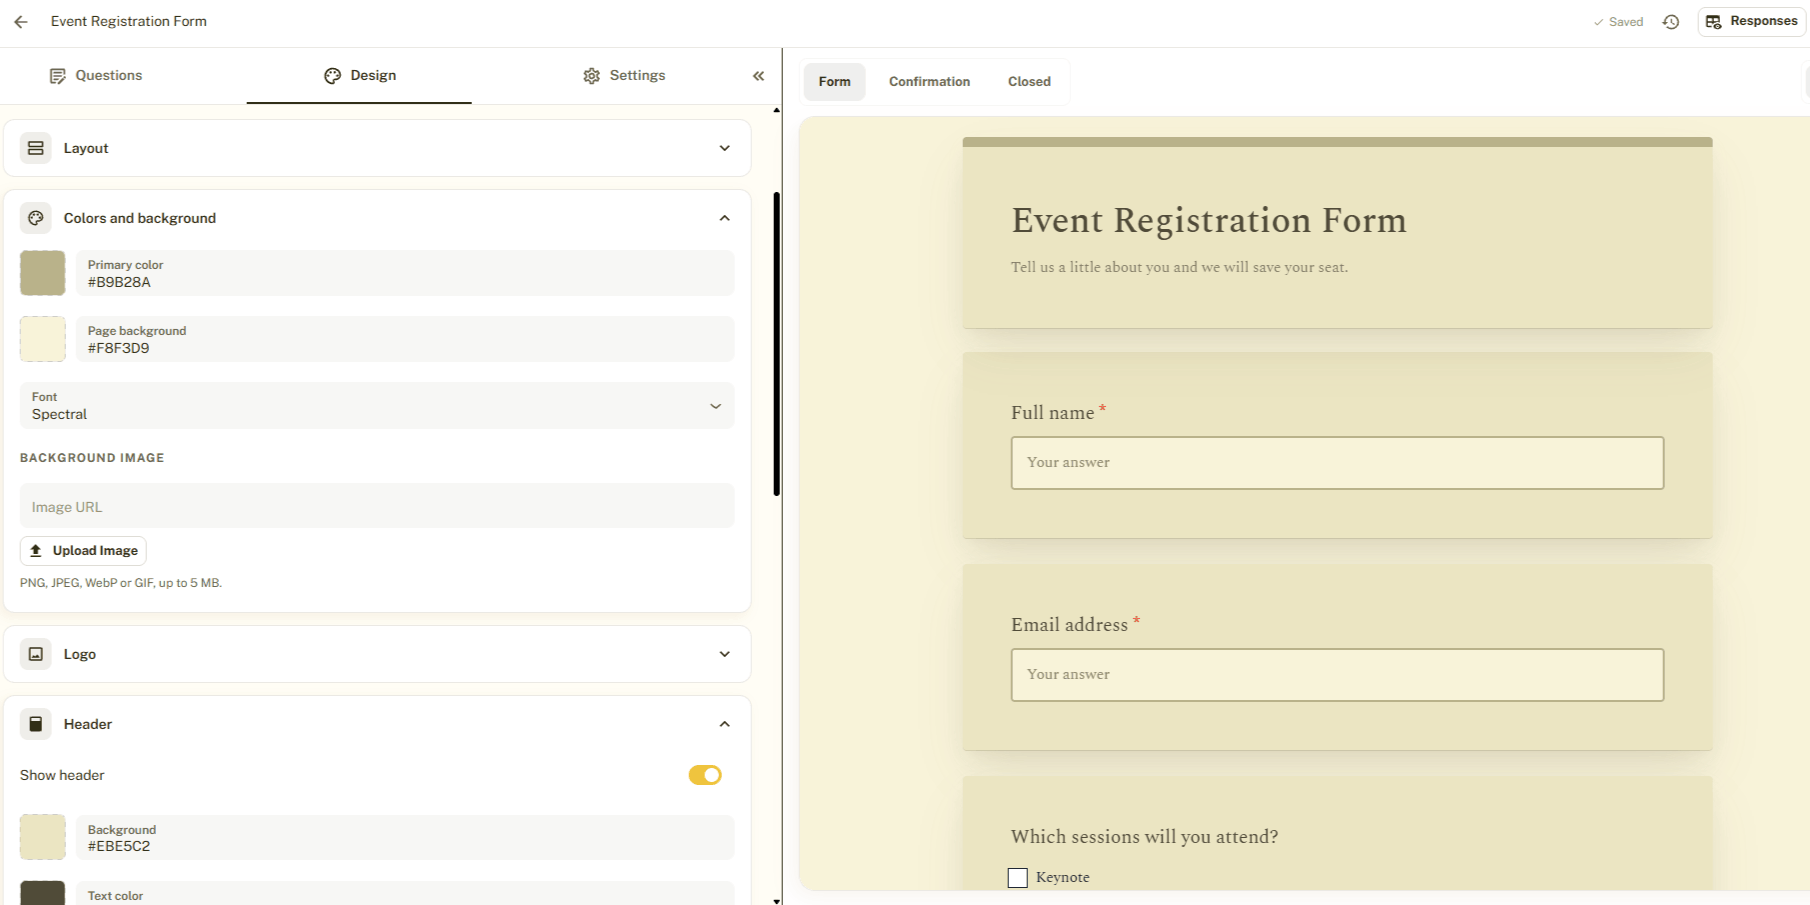This screenshot has height=905, width=1810.
Task: Click the 'Which sessions will you attend?' question
Action: coord(1144,837)
